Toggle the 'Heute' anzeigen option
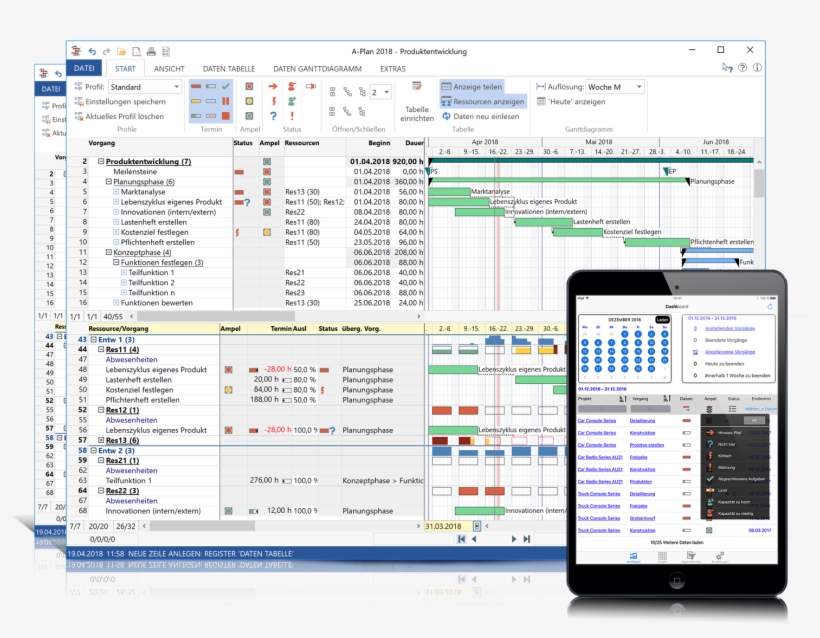820x638 pixels. click(570, 102)
